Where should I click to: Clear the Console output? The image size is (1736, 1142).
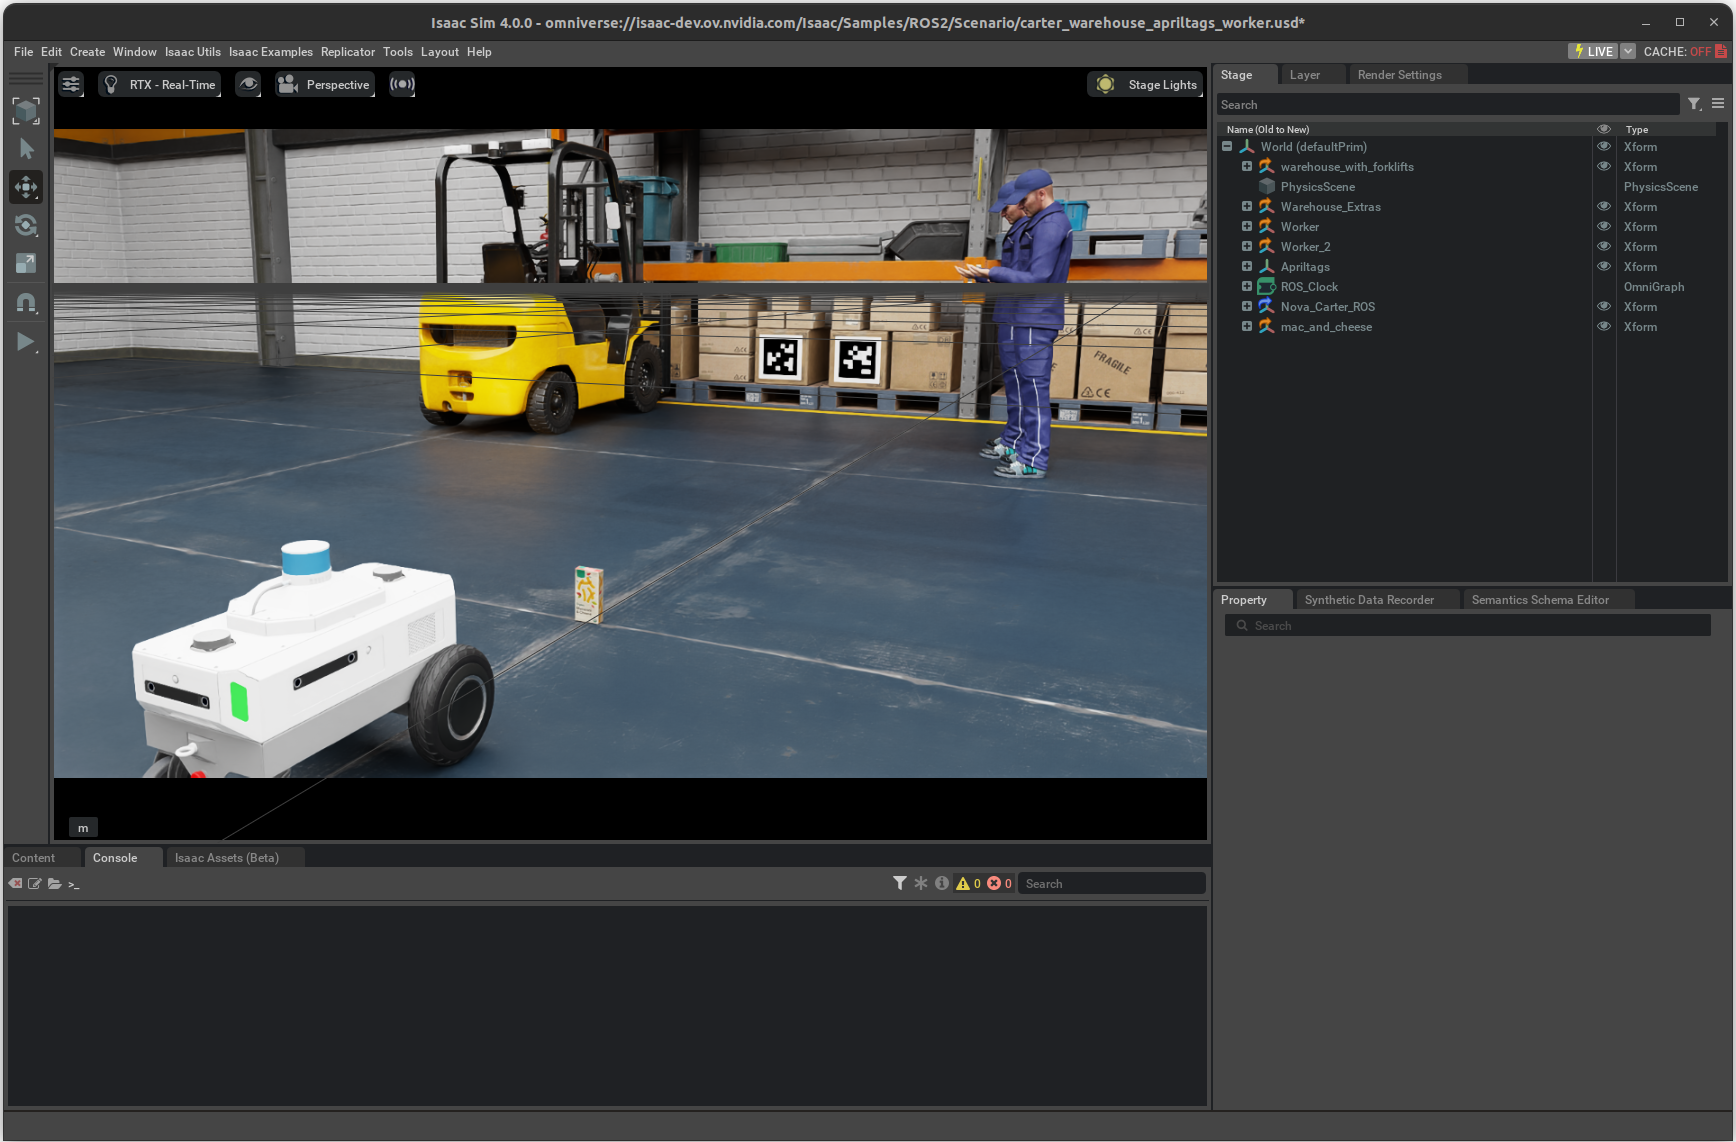[x=15, y=883]
